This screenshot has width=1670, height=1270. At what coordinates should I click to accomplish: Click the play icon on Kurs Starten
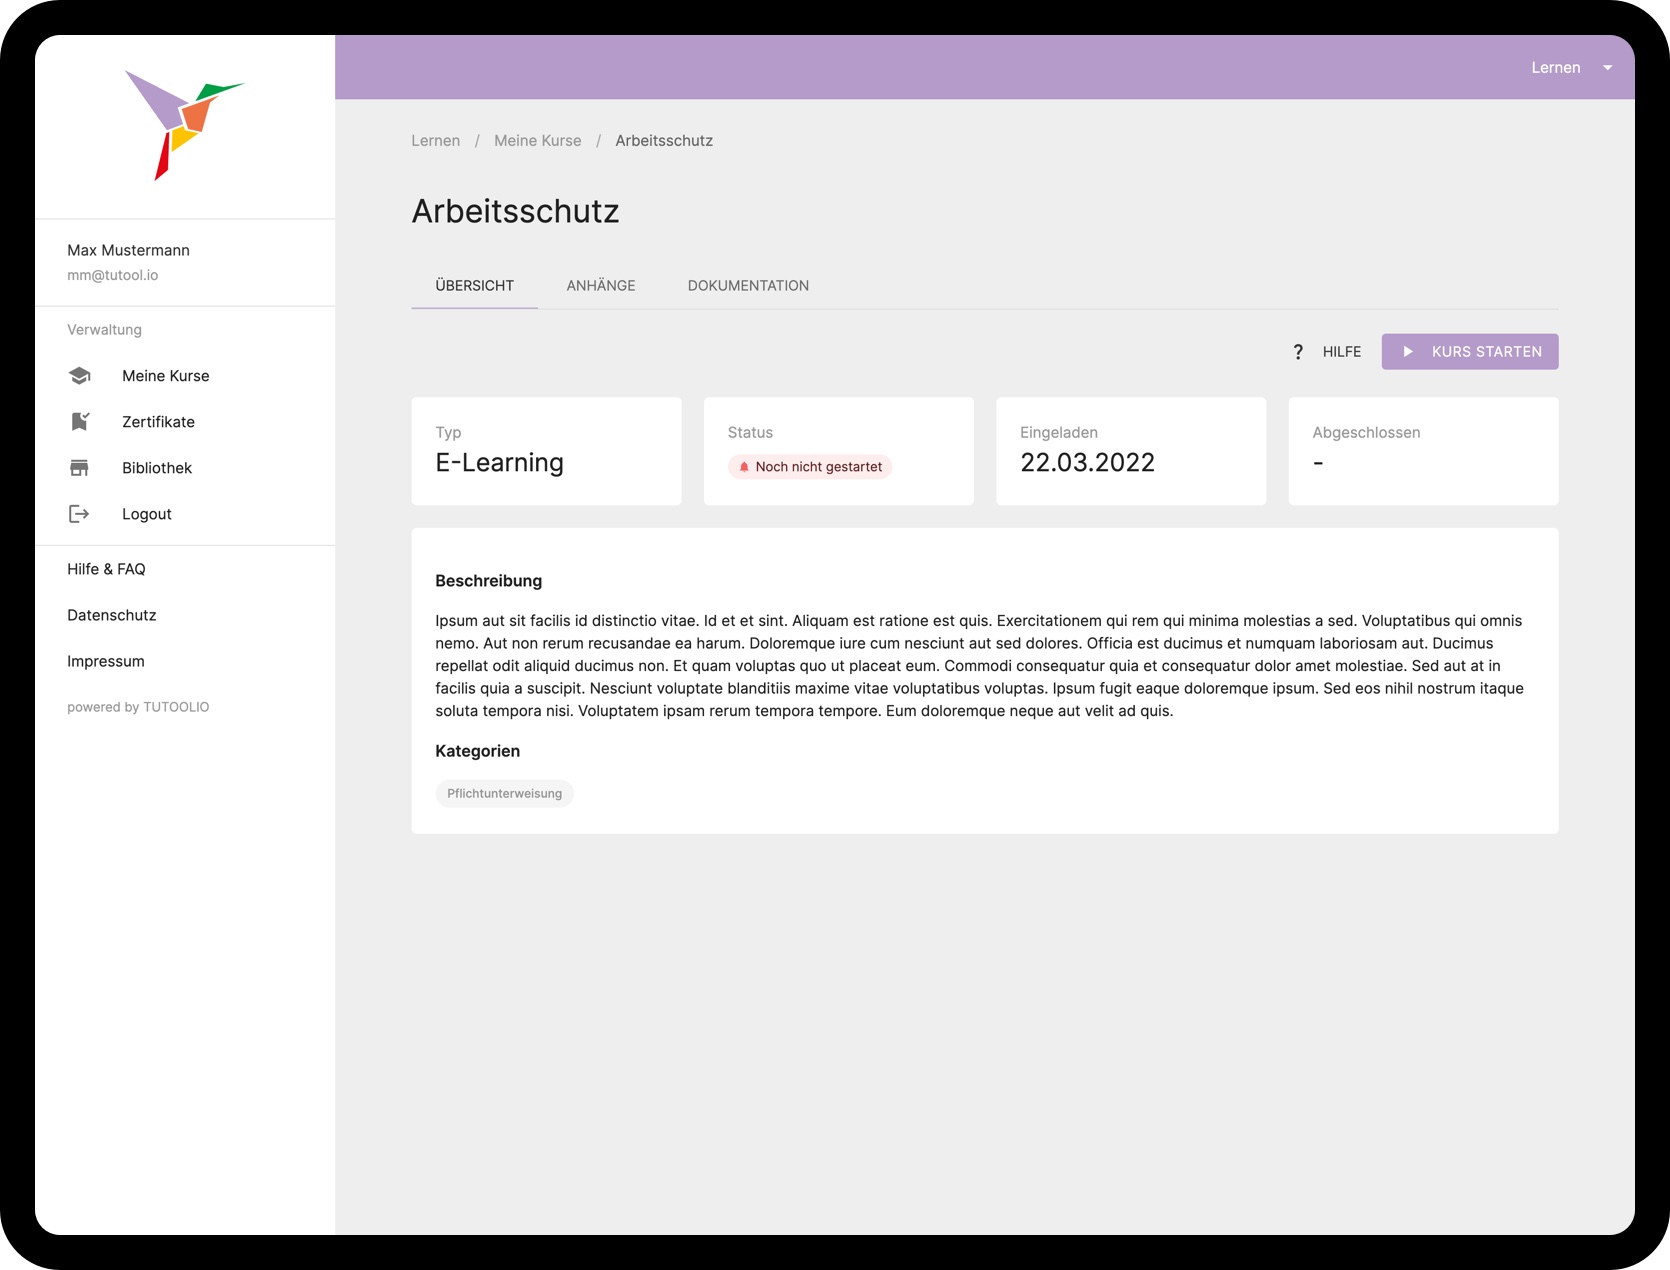pyautogui.click(x=1408, y=352)
